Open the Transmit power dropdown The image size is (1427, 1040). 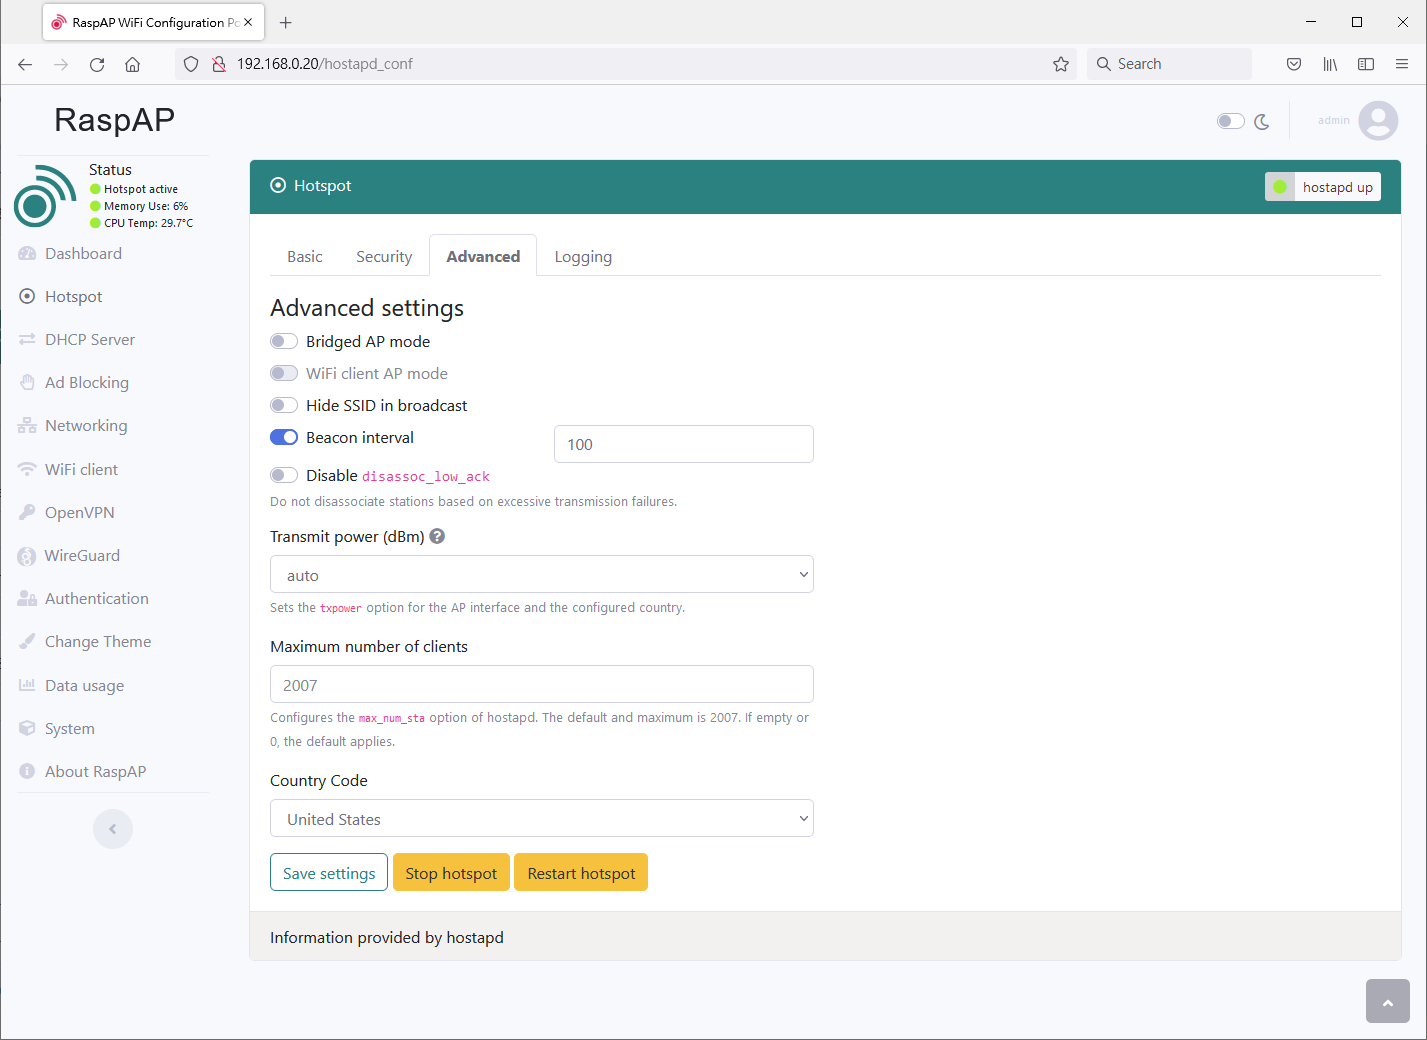(x=542, y=574)
